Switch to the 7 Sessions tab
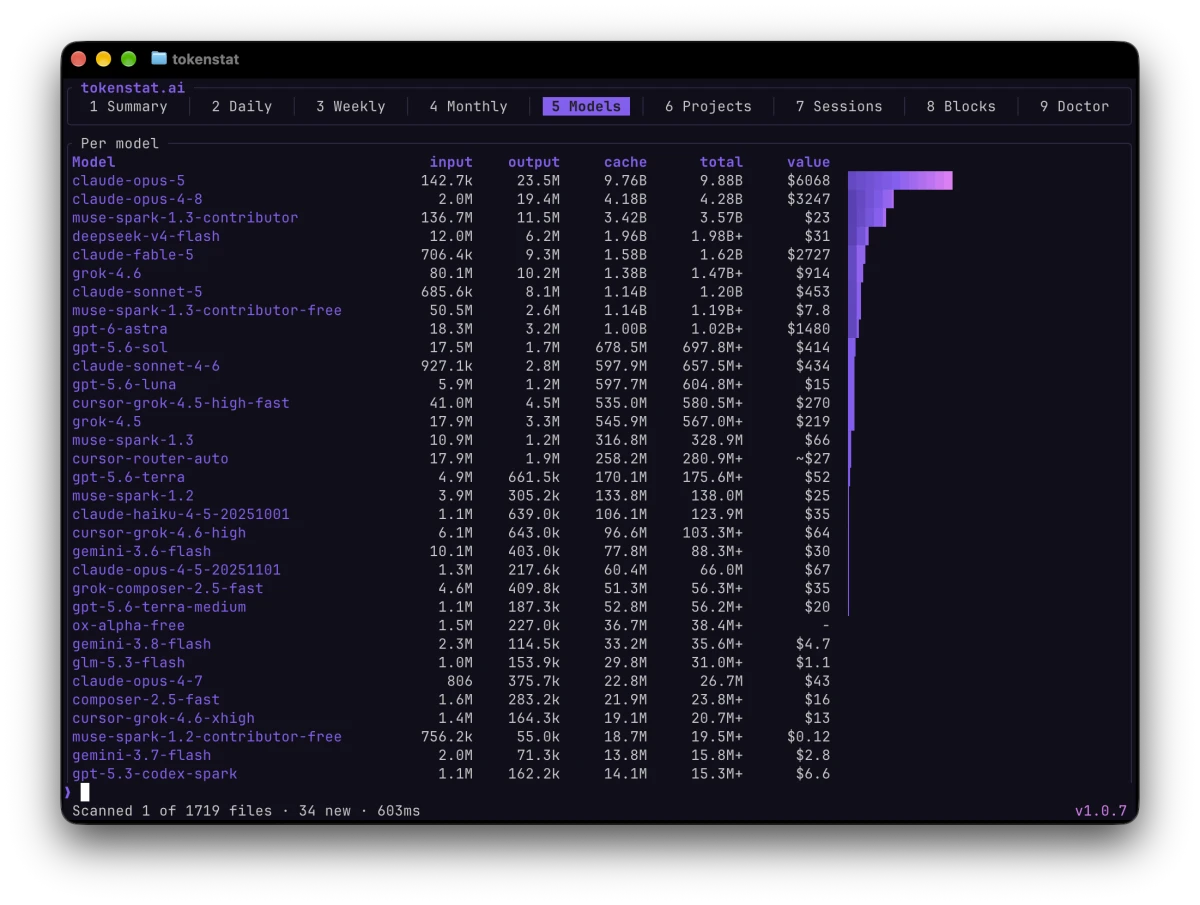Viewport: 1200px width, 905px height. point(839,106)
